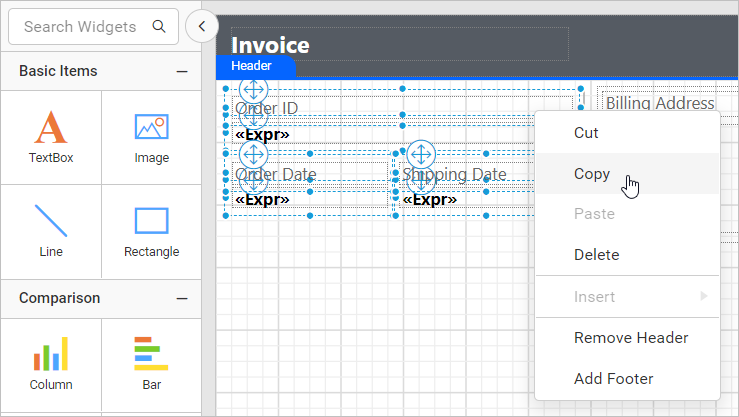Choose Copy from the context menu
This screenshot has width=739, height=417.
[591, 173]
